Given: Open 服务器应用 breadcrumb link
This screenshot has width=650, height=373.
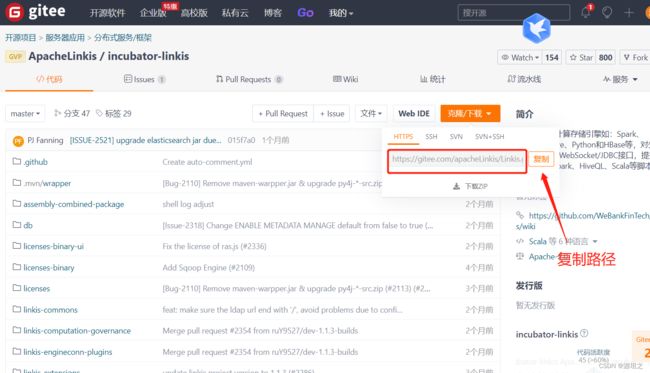Looking at the screenshot, I should coord(65,38).
